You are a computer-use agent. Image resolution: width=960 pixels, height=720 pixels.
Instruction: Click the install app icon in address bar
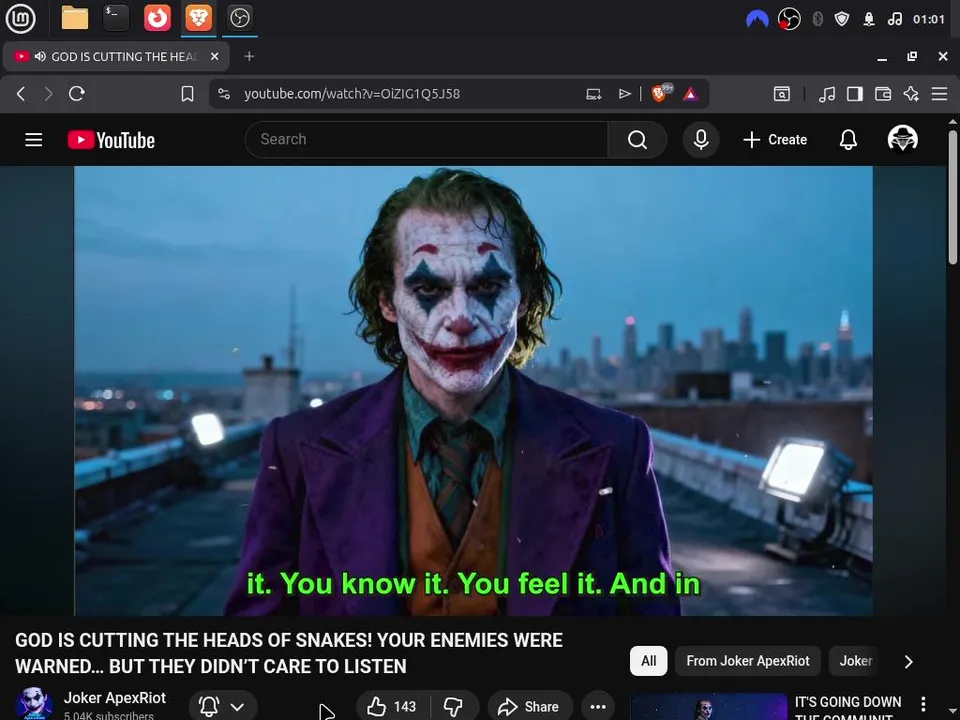tap(593, 94)
